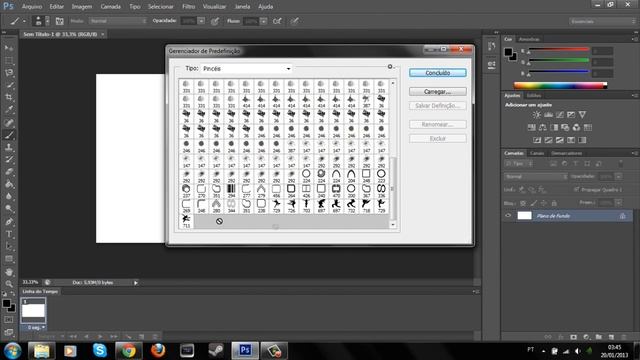
Task: Select the Zoom tool in the toolbox
Action: point(9,284)
